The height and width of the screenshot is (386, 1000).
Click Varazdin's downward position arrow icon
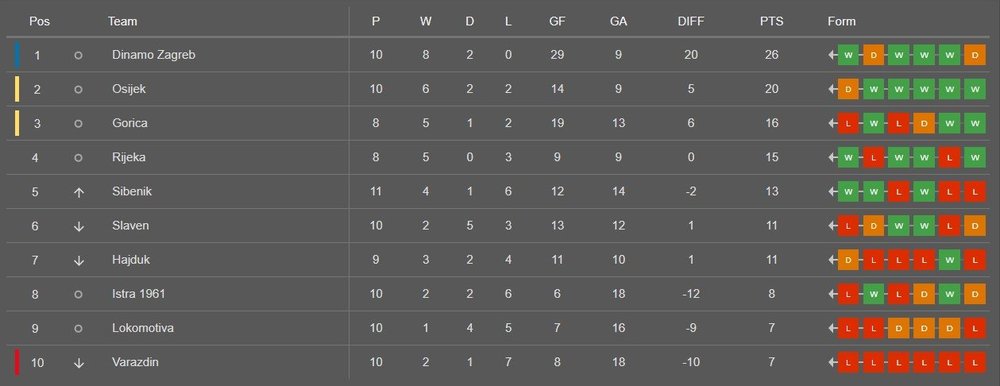pyautogui.click(x=78, y=362)
